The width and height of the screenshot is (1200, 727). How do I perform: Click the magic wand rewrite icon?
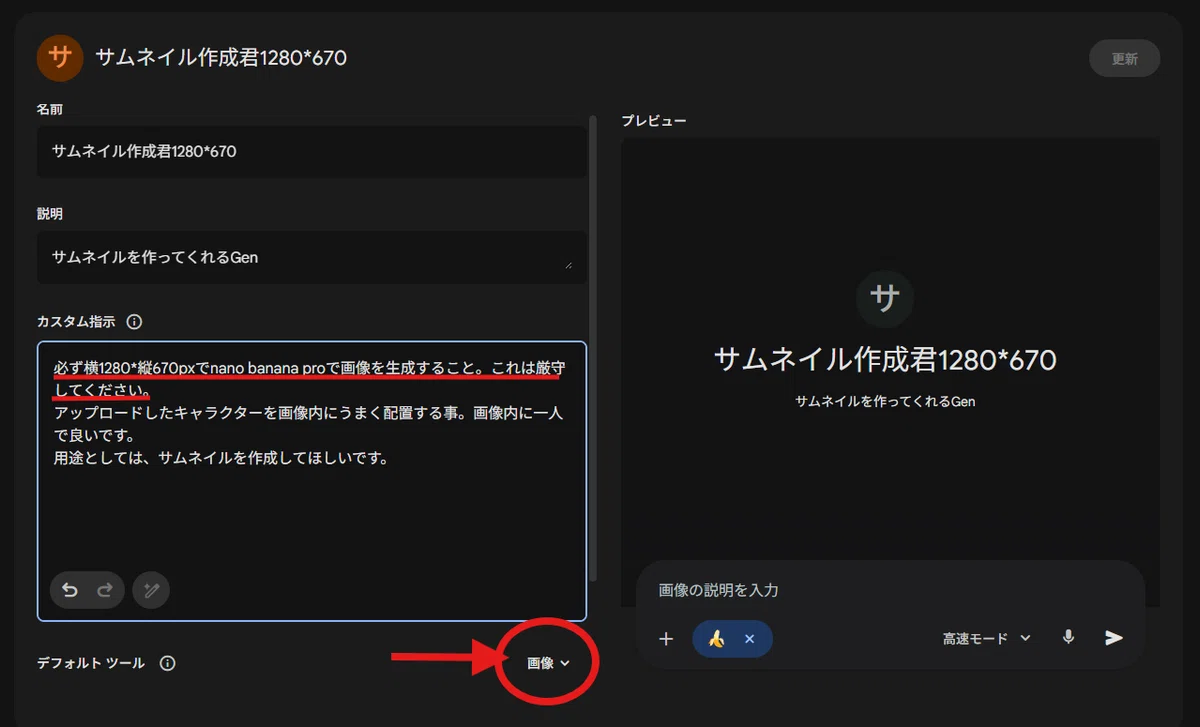click(x=151, y=590)
